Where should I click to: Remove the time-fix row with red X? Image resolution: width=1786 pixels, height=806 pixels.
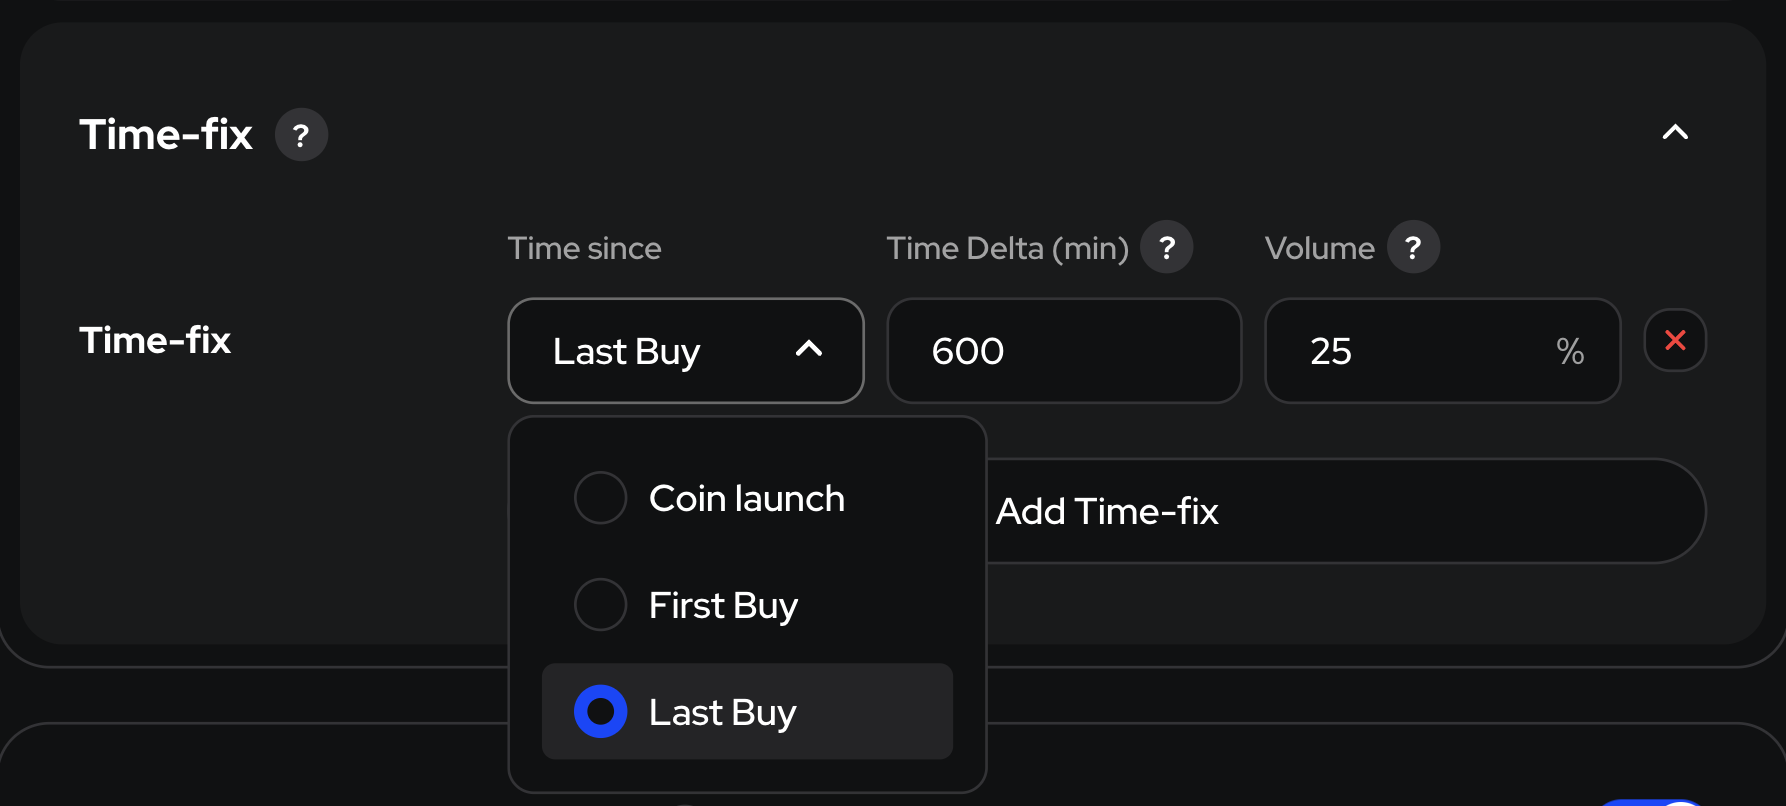coord(1675,340)
